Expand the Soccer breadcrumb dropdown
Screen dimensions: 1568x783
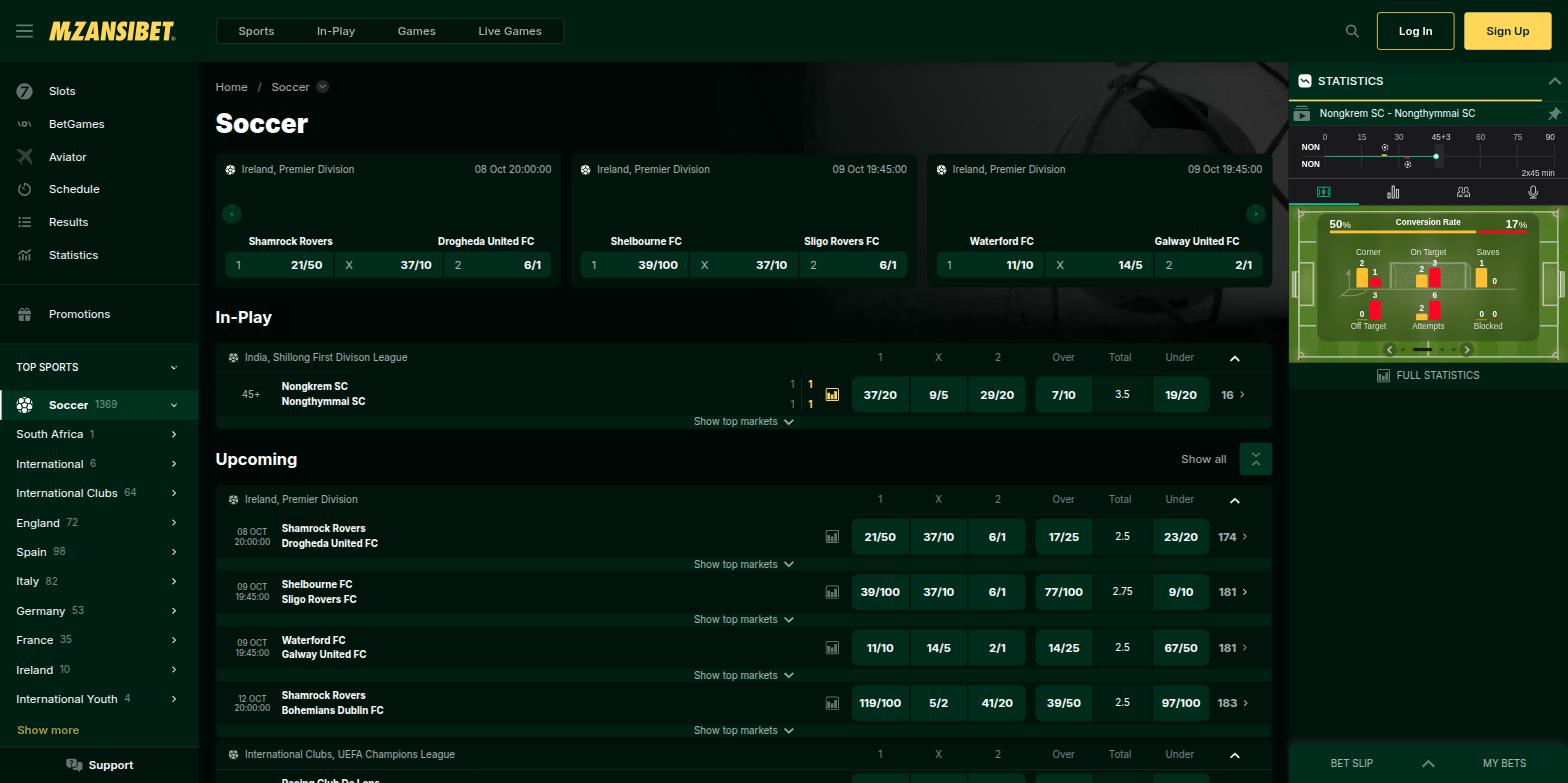coord(322,87)
